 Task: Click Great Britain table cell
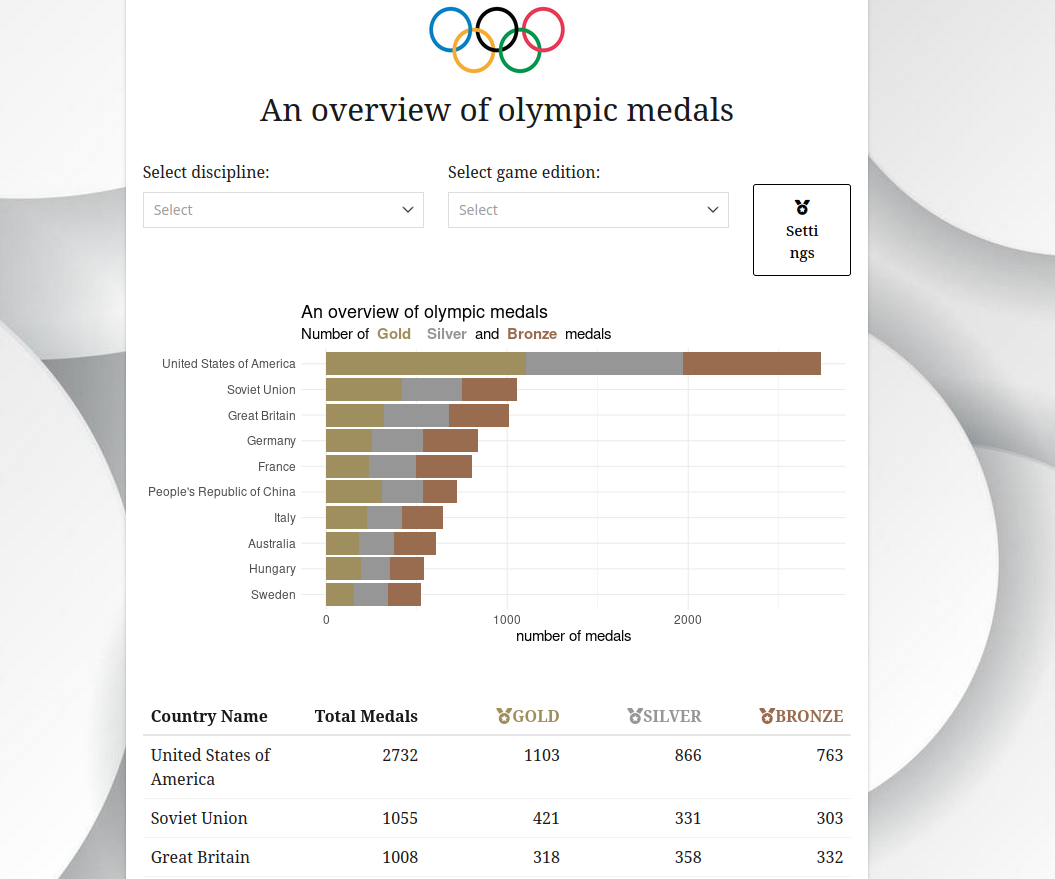pyautogui.click(x=201, y=857)
